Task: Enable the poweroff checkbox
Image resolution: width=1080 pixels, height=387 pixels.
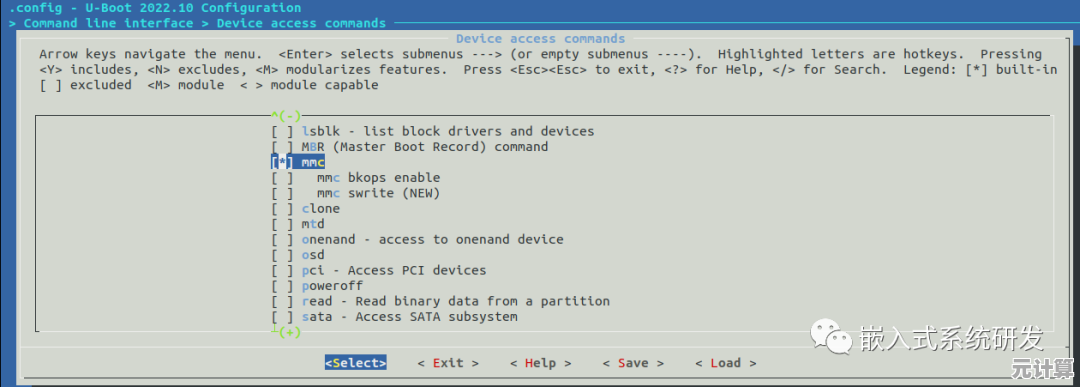Action: (282, 286)
